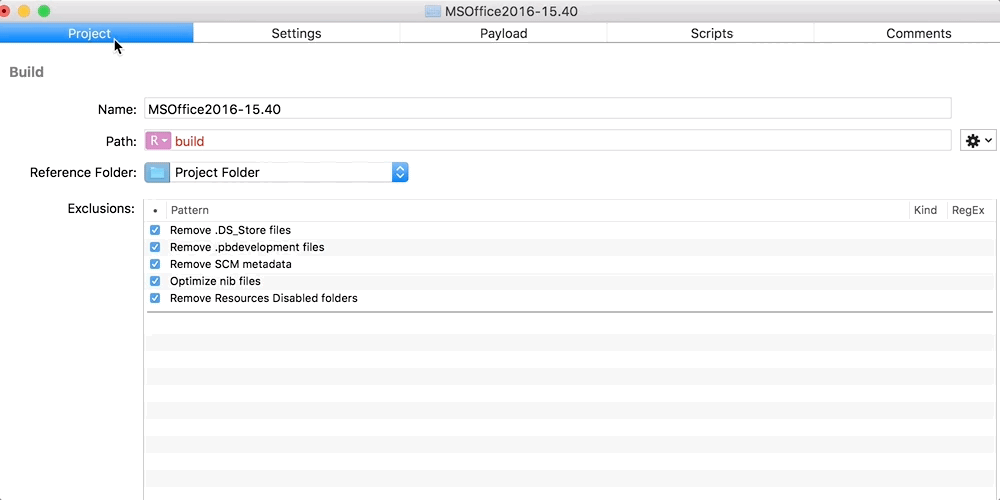1000x500 pixels.
Task: Toggle Remove .pbdevelopment files checkbox
Action: click(155, 247)
